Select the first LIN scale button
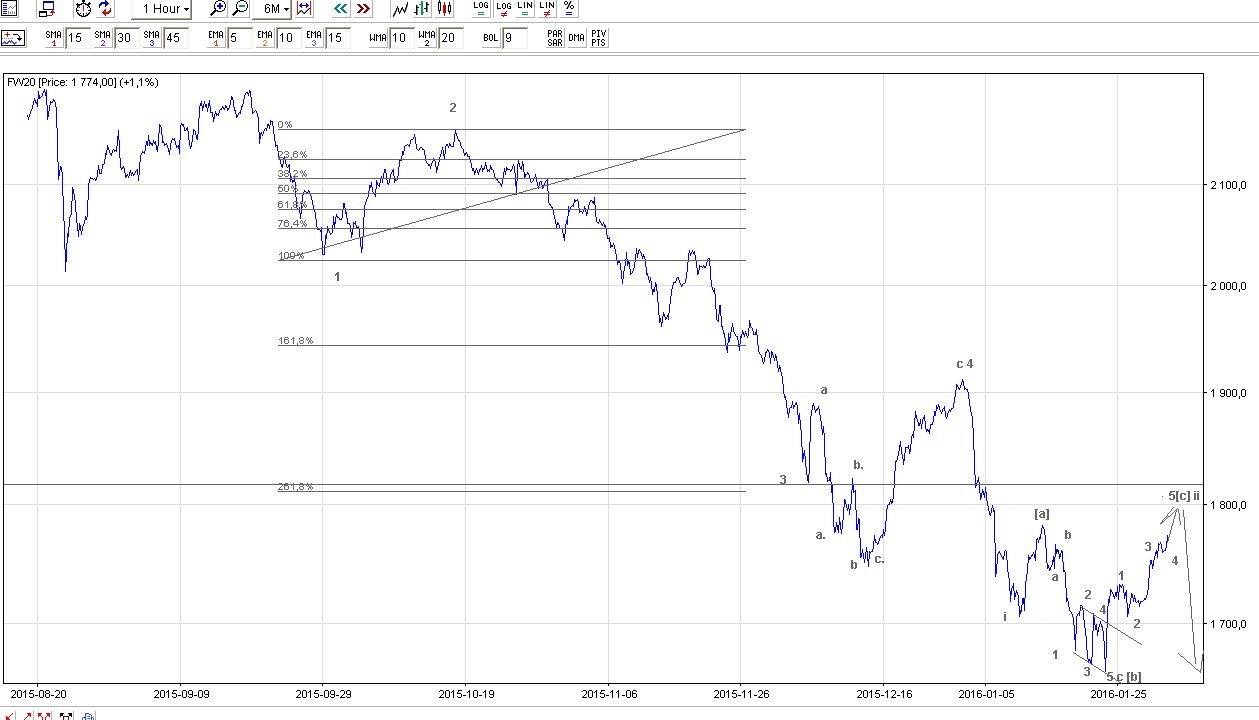 pos(525,9)
